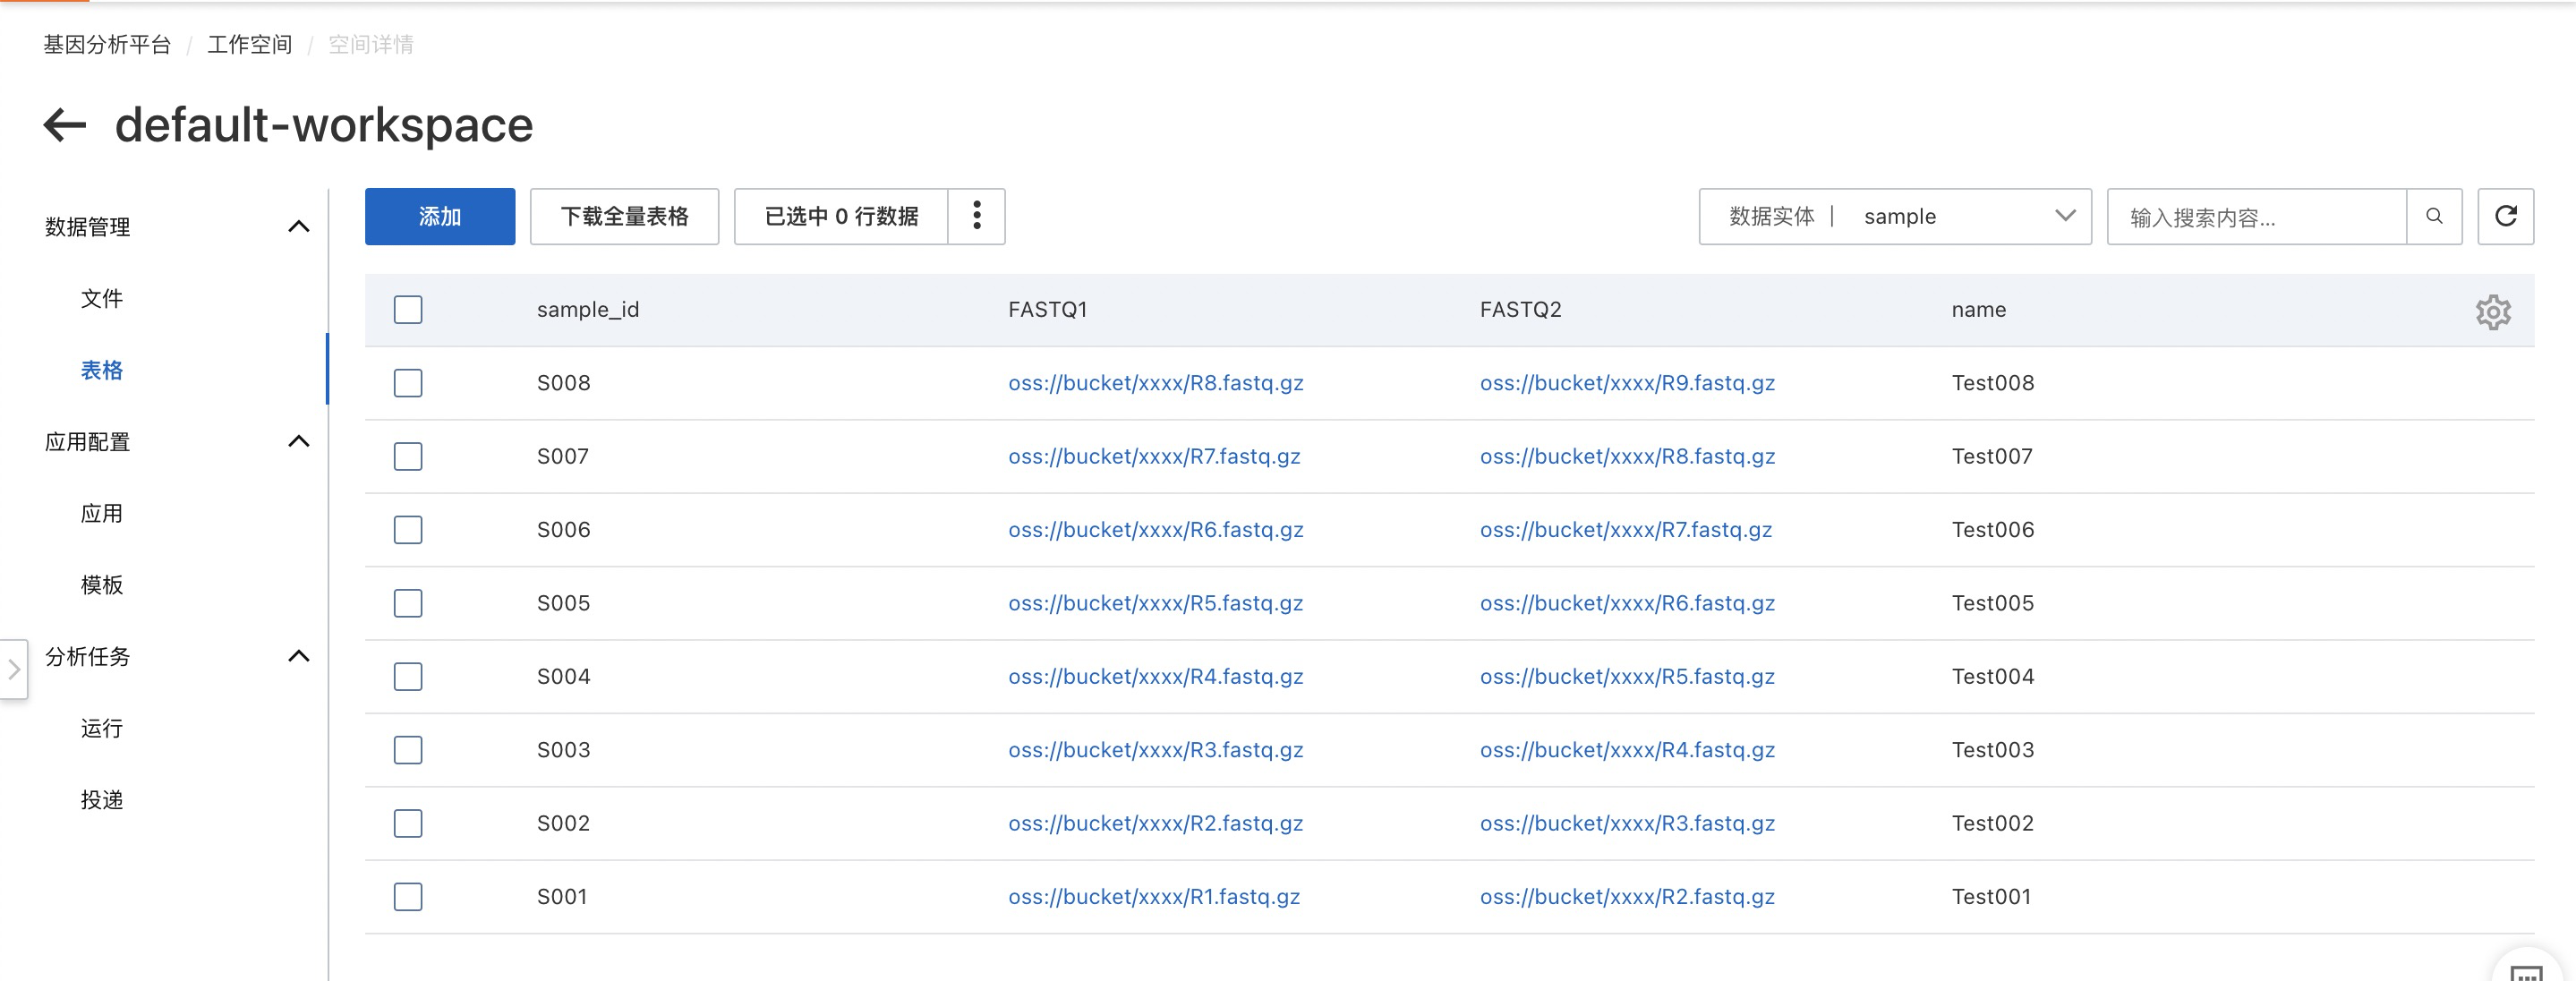Viewport: 2576px width, 981px height.
Task: Open 应用 in the sidebar
Action: tap(102, 513)
